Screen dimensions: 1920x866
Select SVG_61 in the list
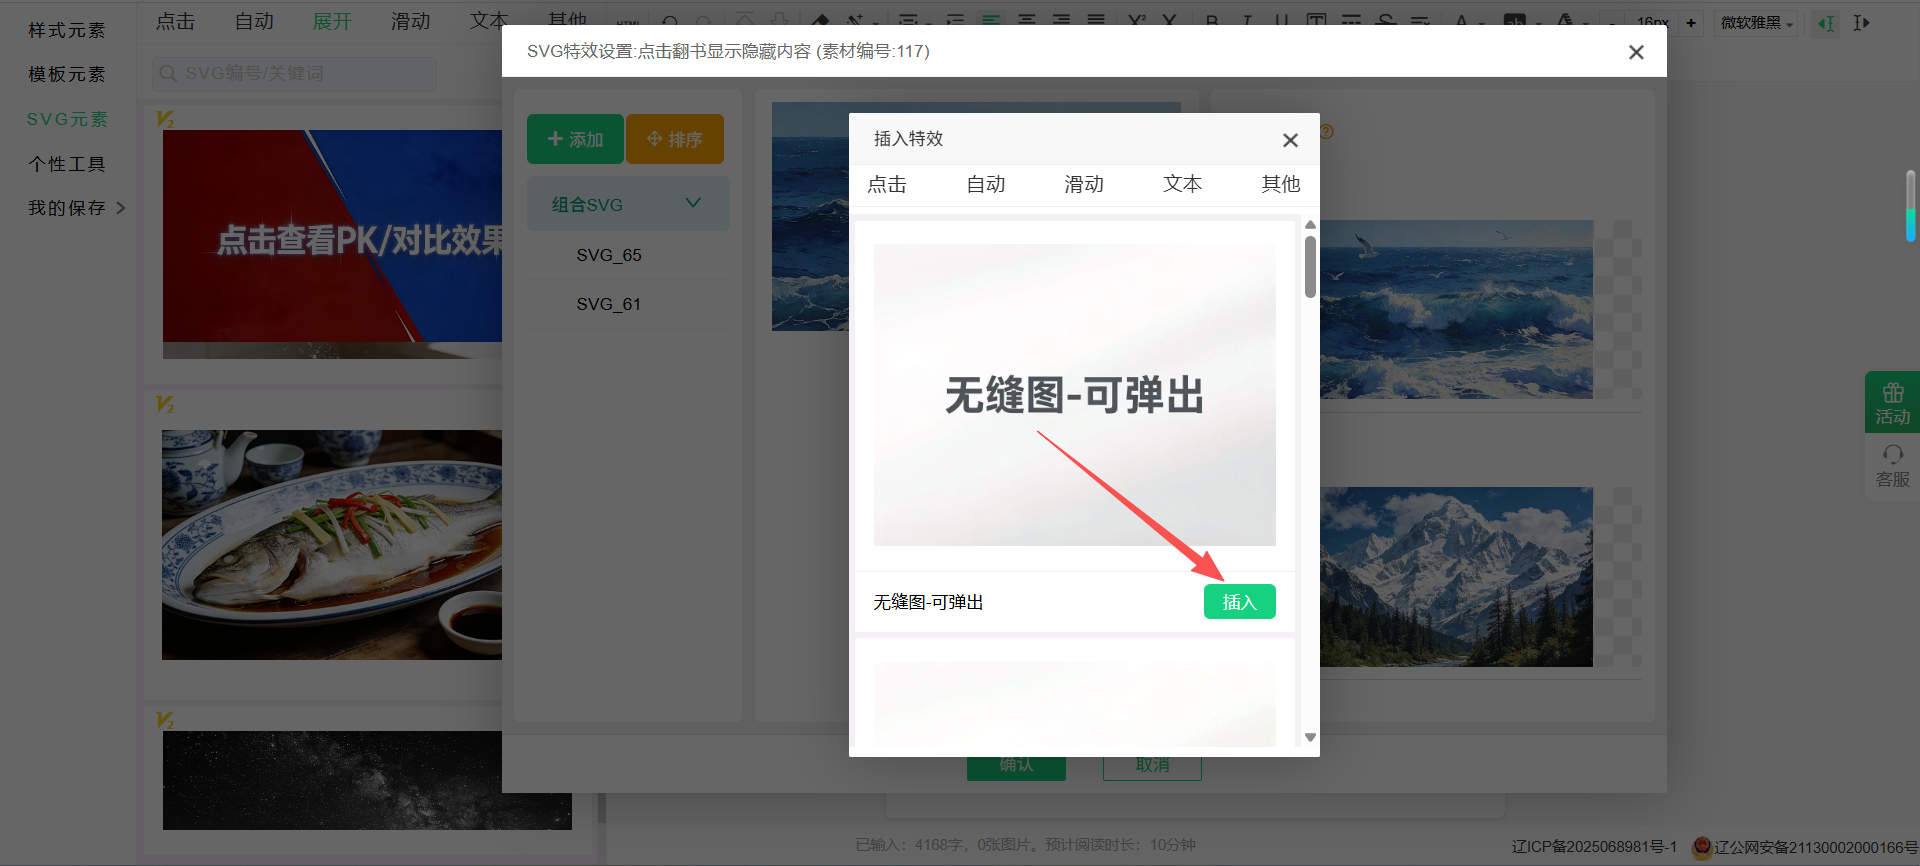pos(609,305)
